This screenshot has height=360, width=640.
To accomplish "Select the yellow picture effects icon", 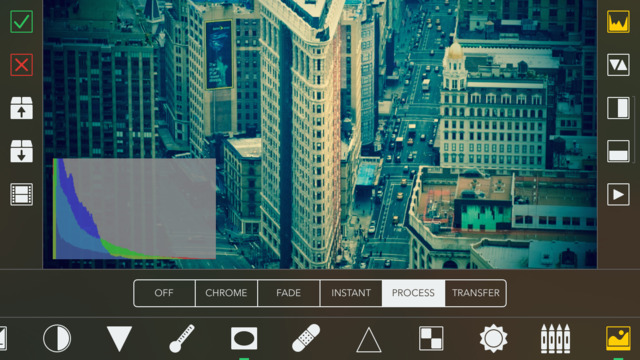I will click(618, 338).
